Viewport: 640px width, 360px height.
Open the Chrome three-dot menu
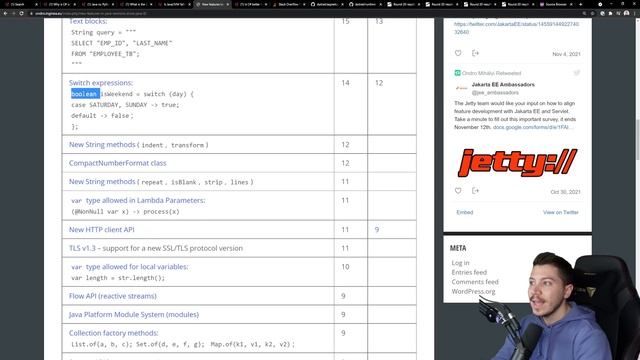635,13
